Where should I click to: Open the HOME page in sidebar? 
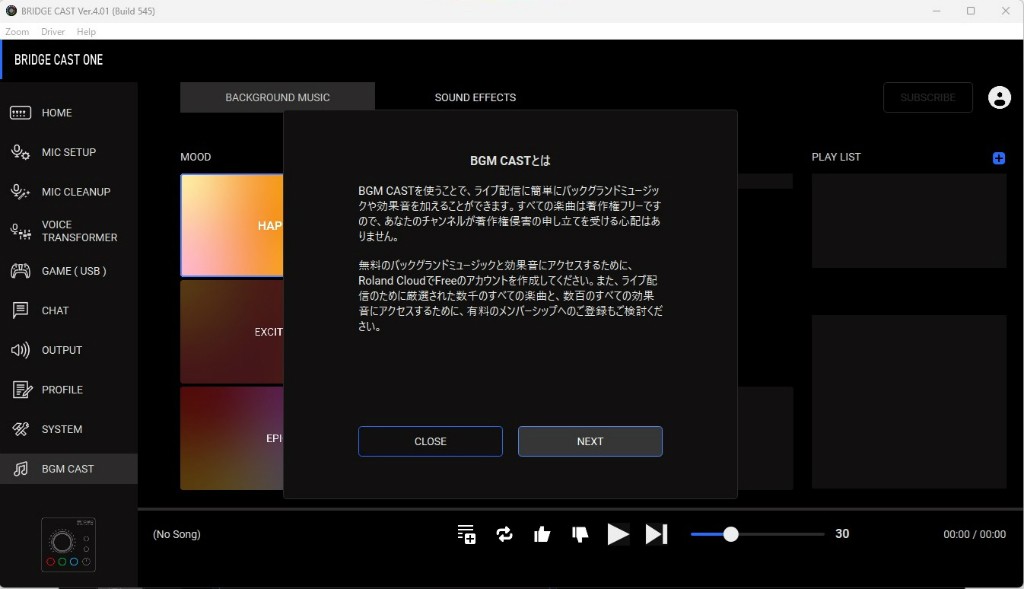(x=69, y=113)
